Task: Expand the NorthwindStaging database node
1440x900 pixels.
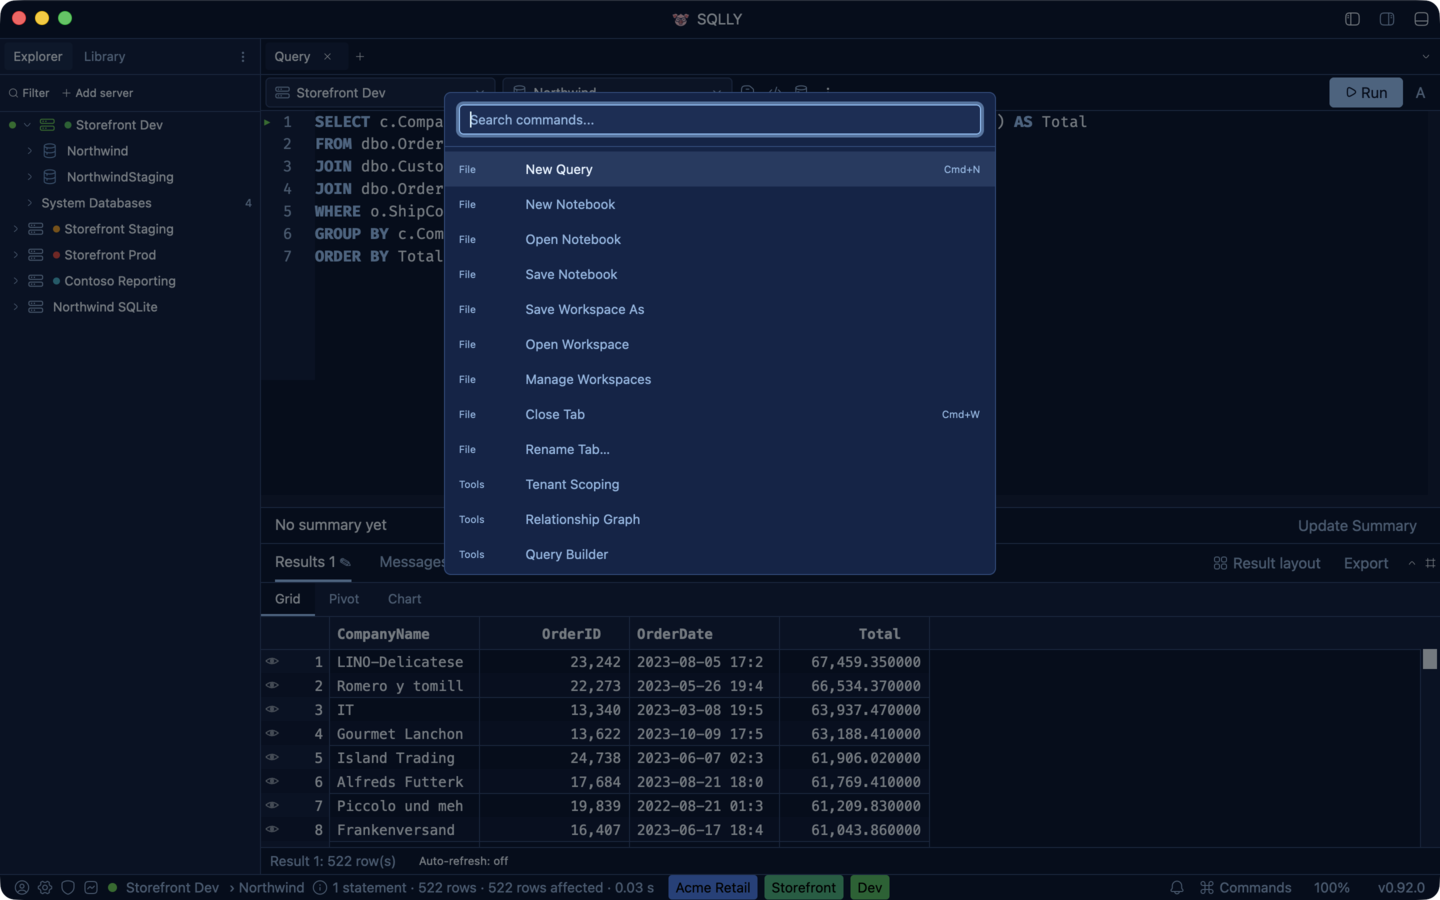Action: coord(29,177)
